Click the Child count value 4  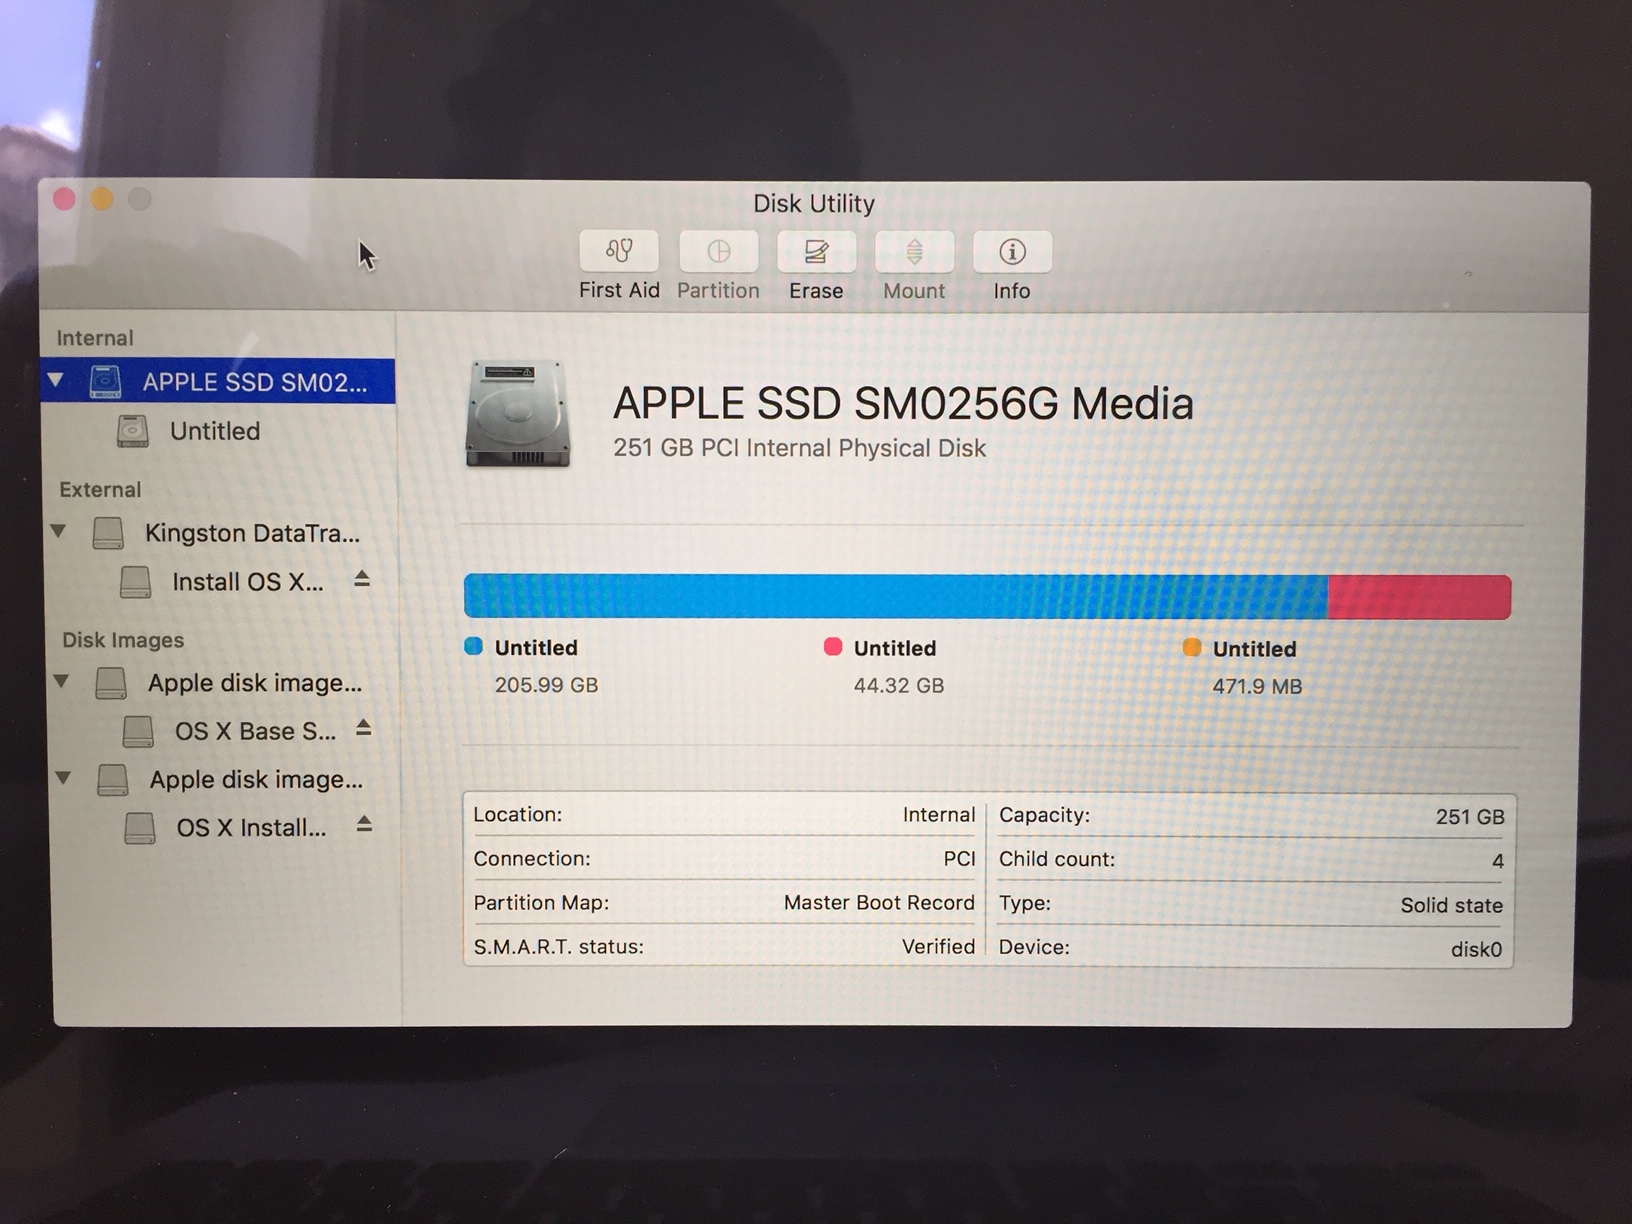(1497, 861)
